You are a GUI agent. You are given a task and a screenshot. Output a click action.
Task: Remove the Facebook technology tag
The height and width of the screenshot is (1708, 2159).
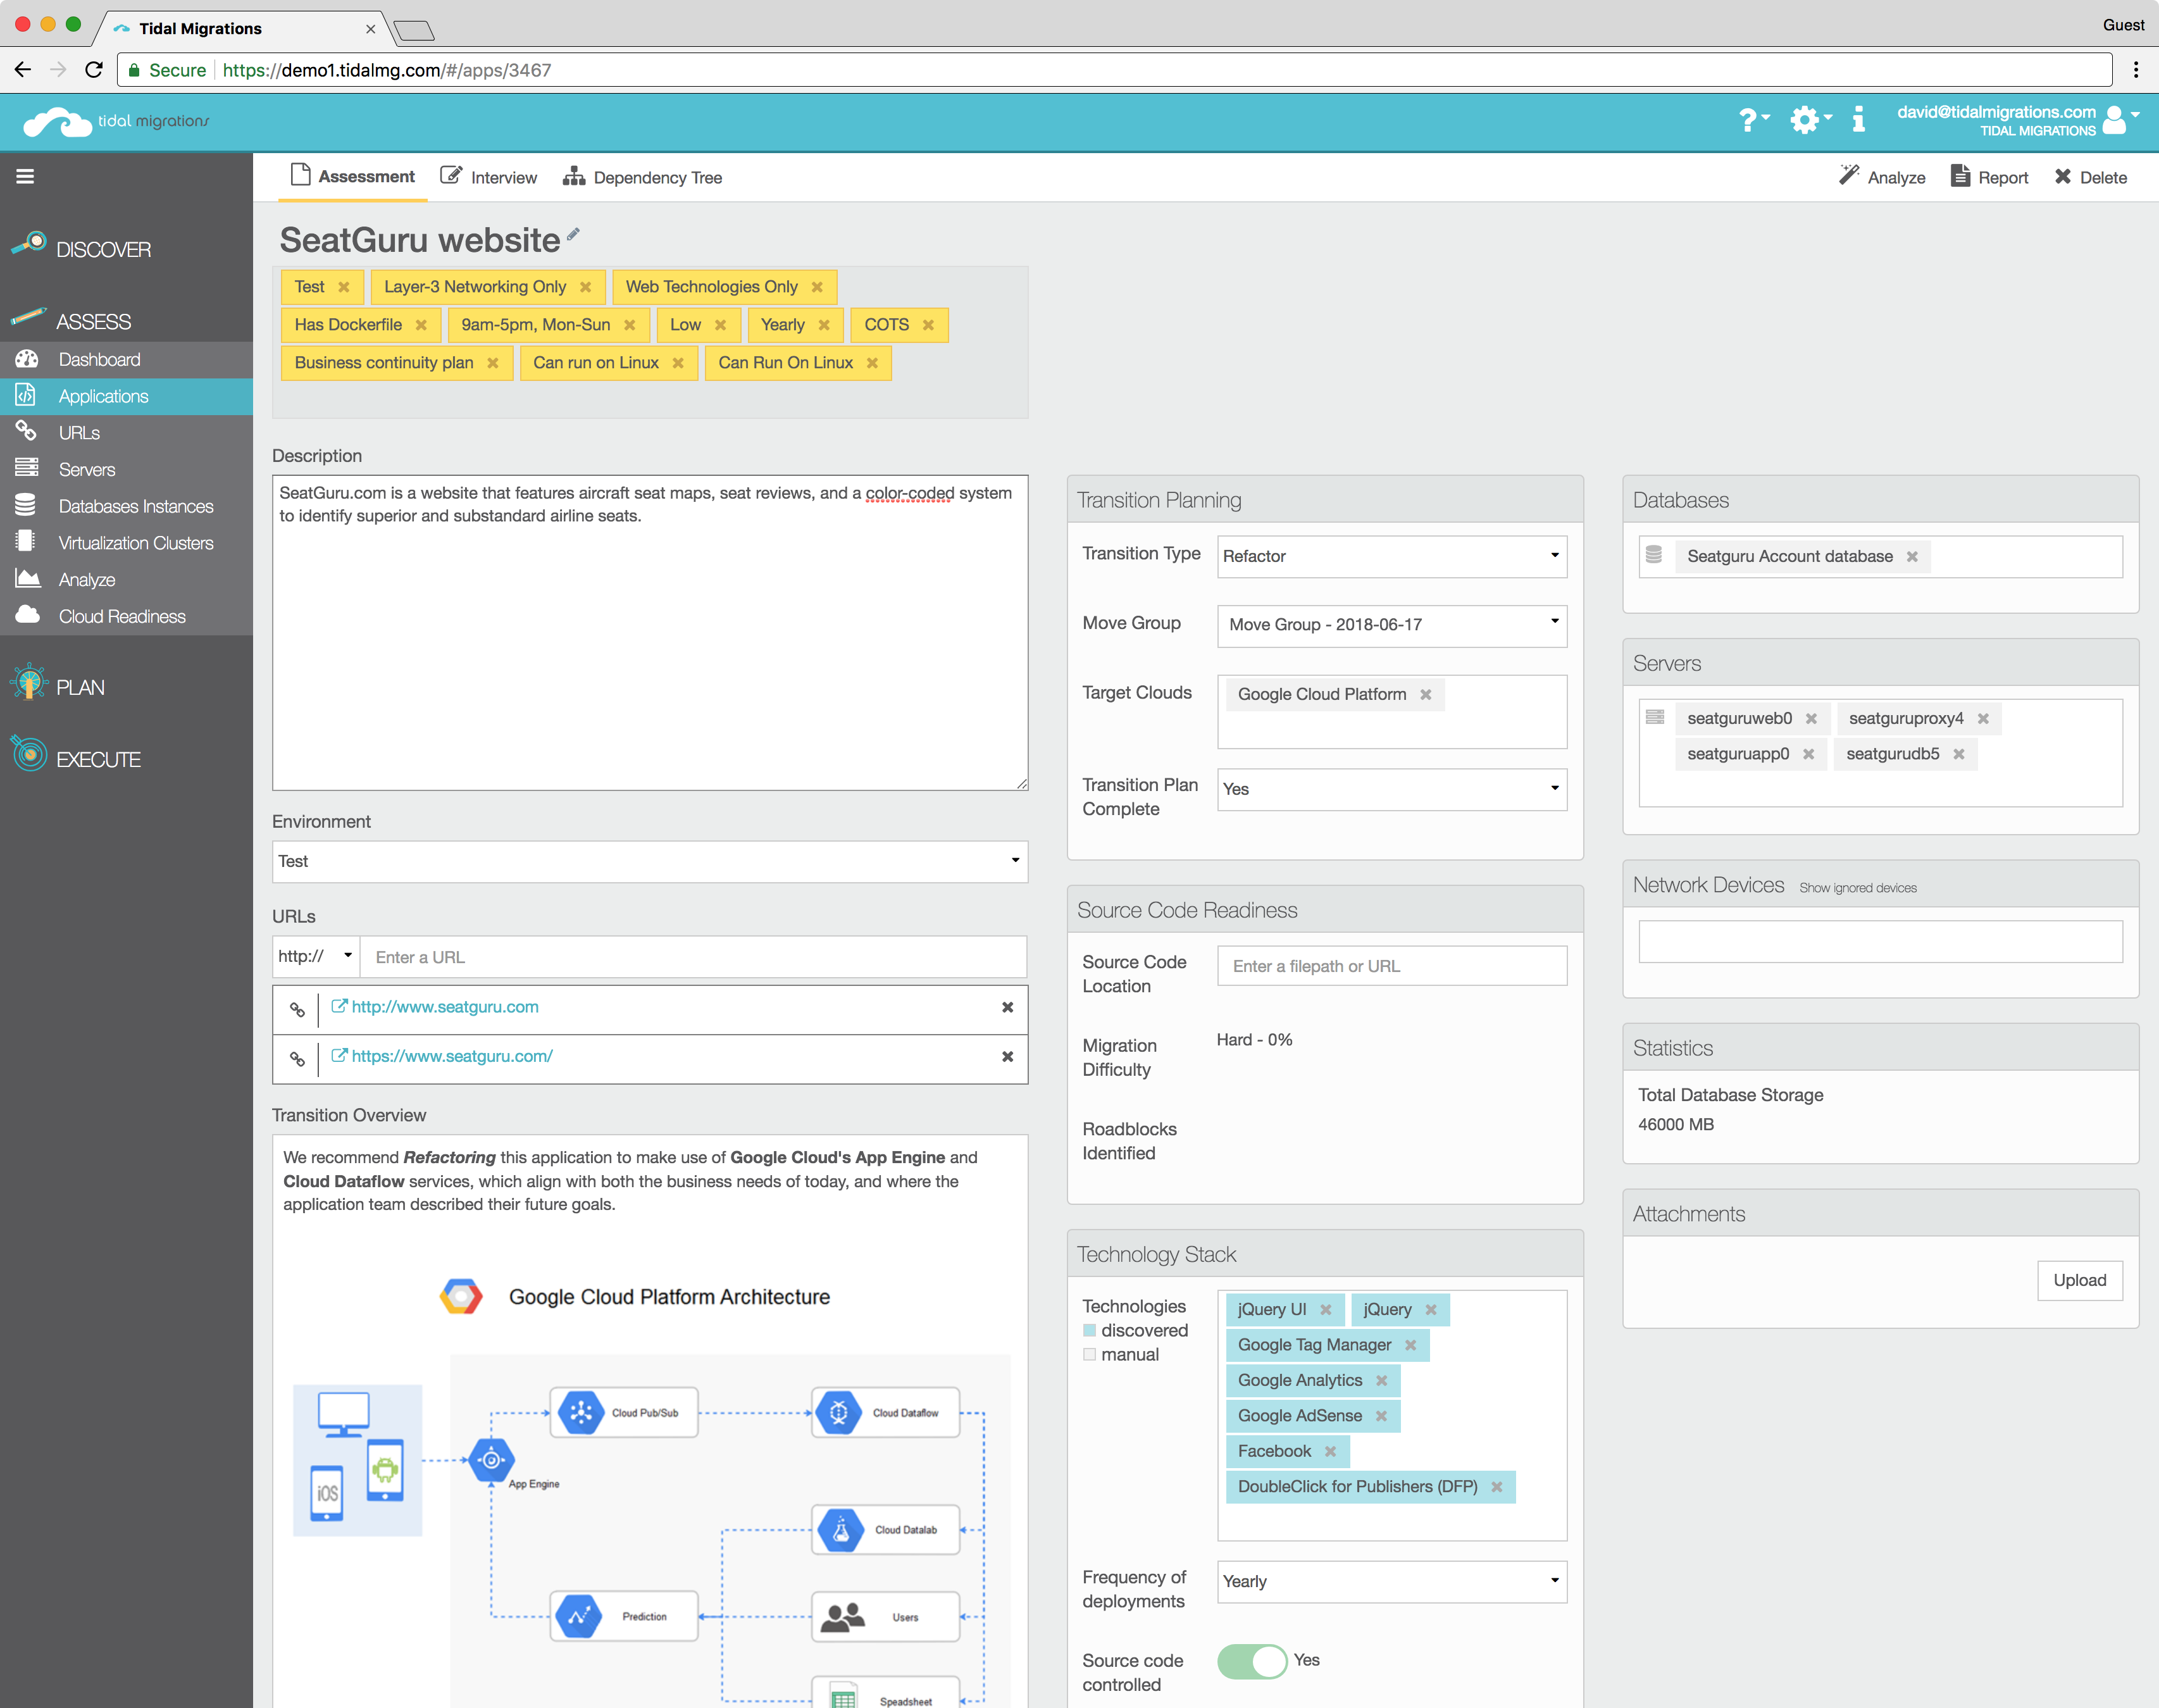(x=1330, y=1451)
